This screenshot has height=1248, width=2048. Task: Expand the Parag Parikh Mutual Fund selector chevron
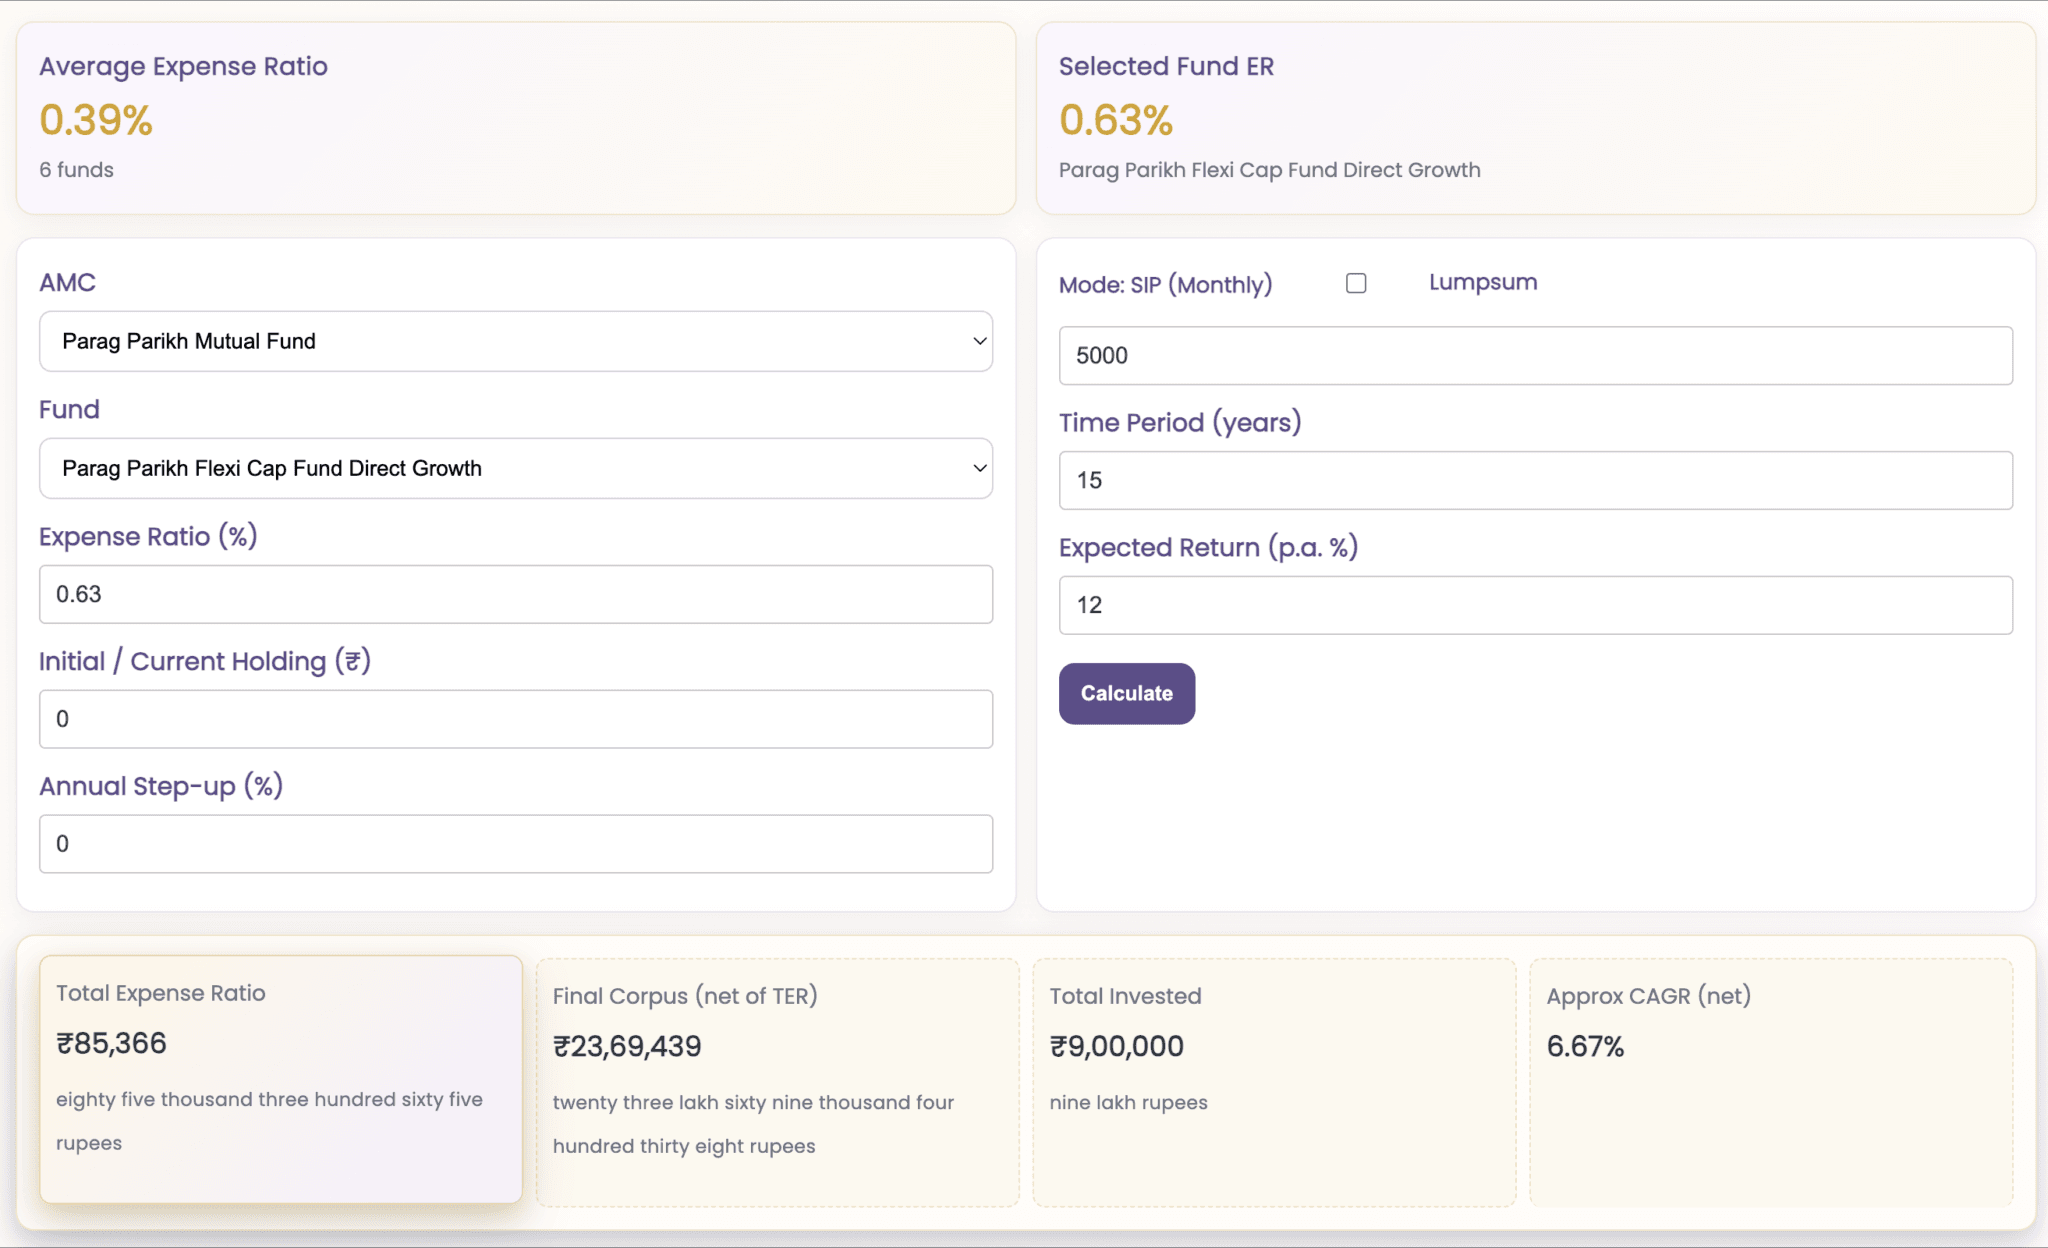tap(979, 341)
